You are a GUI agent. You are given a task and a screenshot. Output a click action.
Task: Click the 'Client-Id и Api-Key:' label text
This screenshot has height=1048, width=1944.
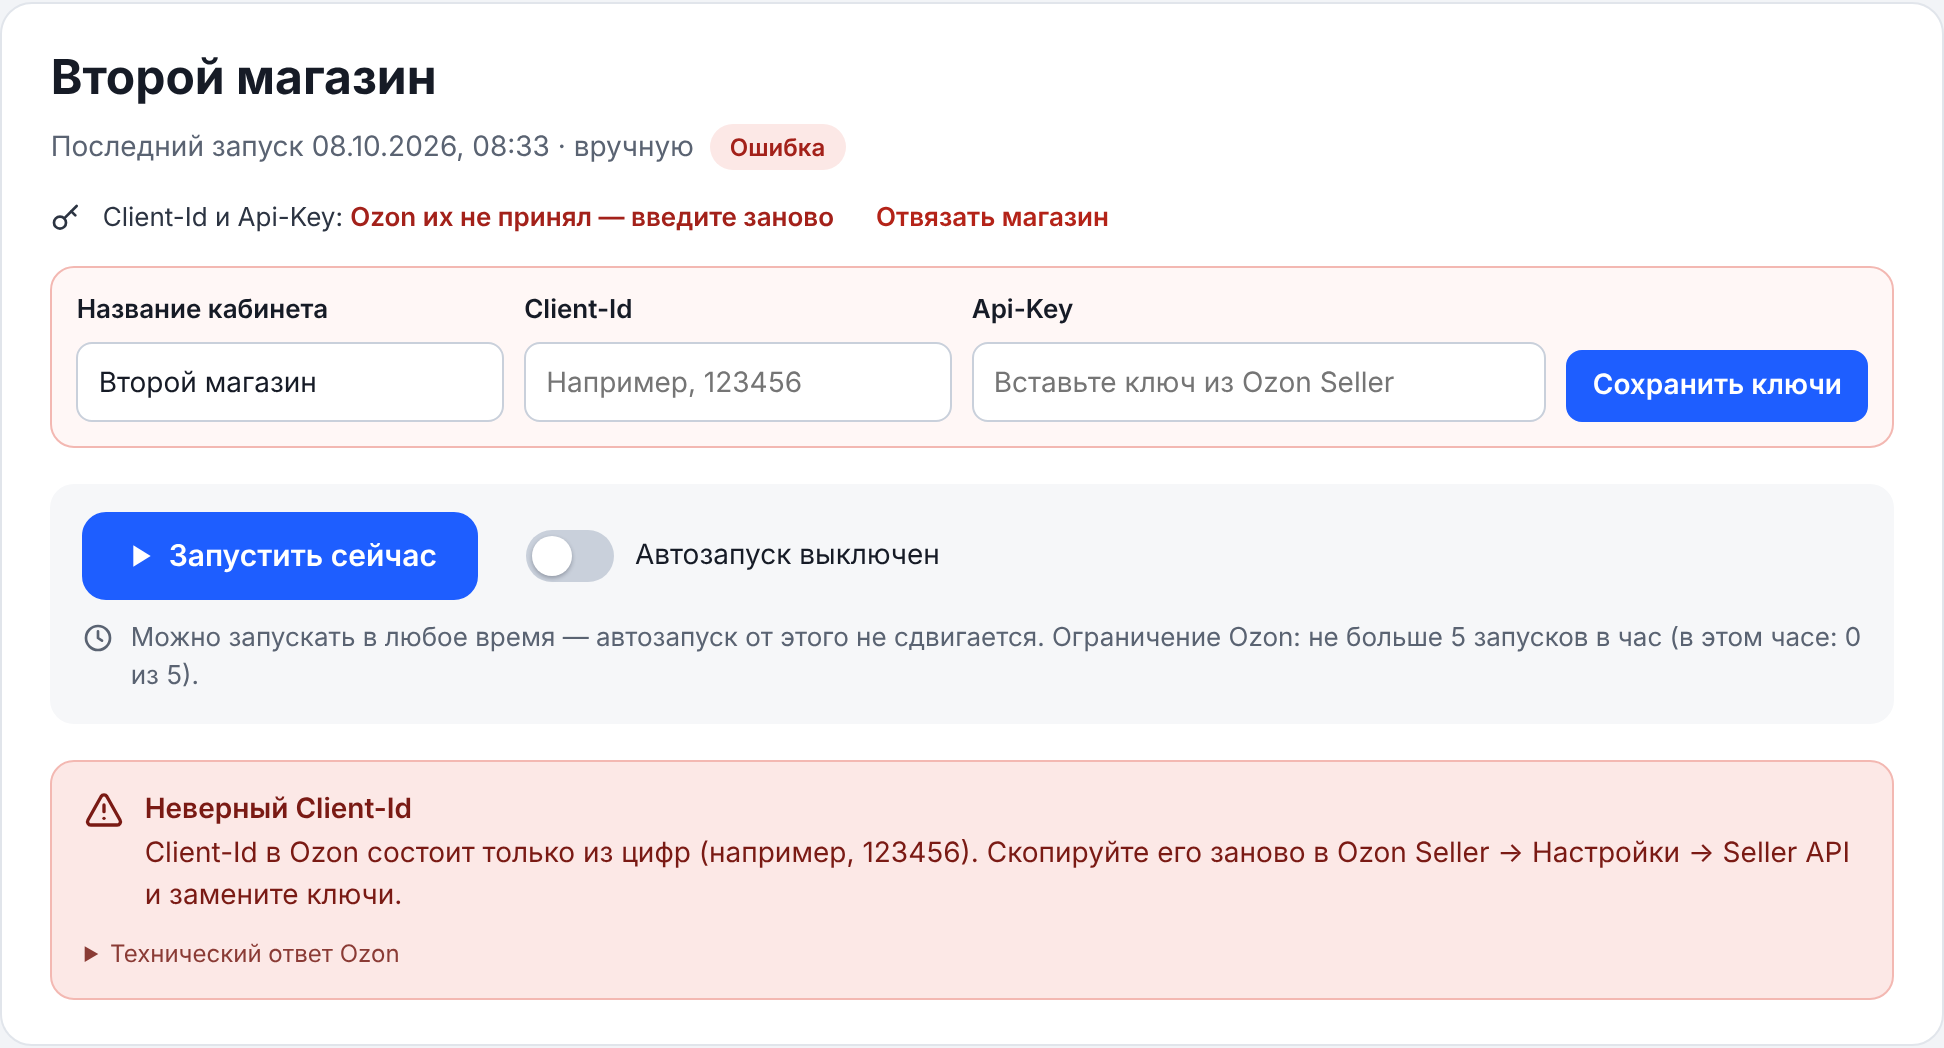[x=223, y=217]
